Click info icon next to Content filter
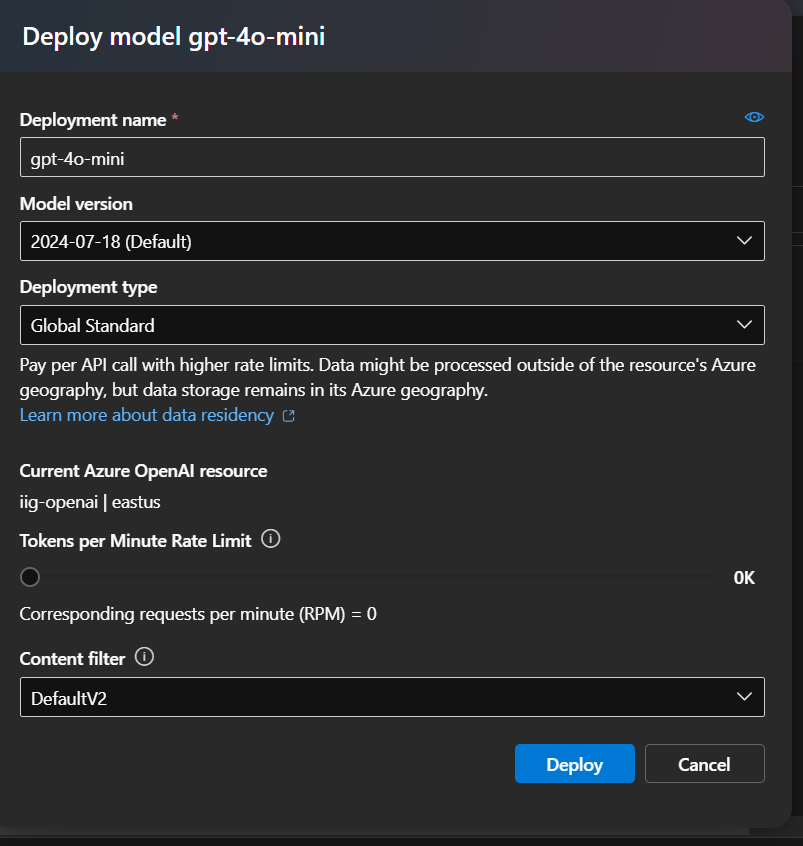Screen dimensions: 803x846 (144, 657)
